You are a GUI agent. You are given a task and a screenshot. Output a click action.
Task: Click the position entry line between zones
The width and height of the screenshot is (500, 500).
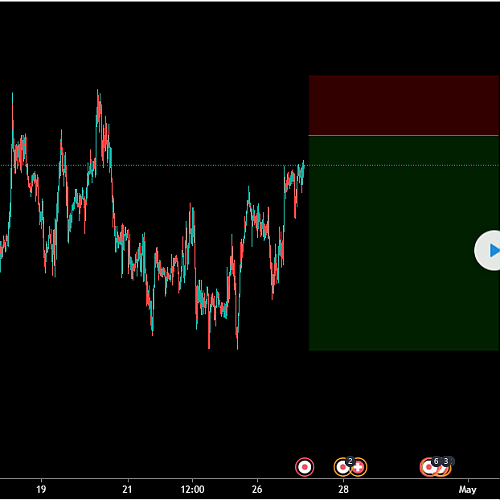pos(404,136)
